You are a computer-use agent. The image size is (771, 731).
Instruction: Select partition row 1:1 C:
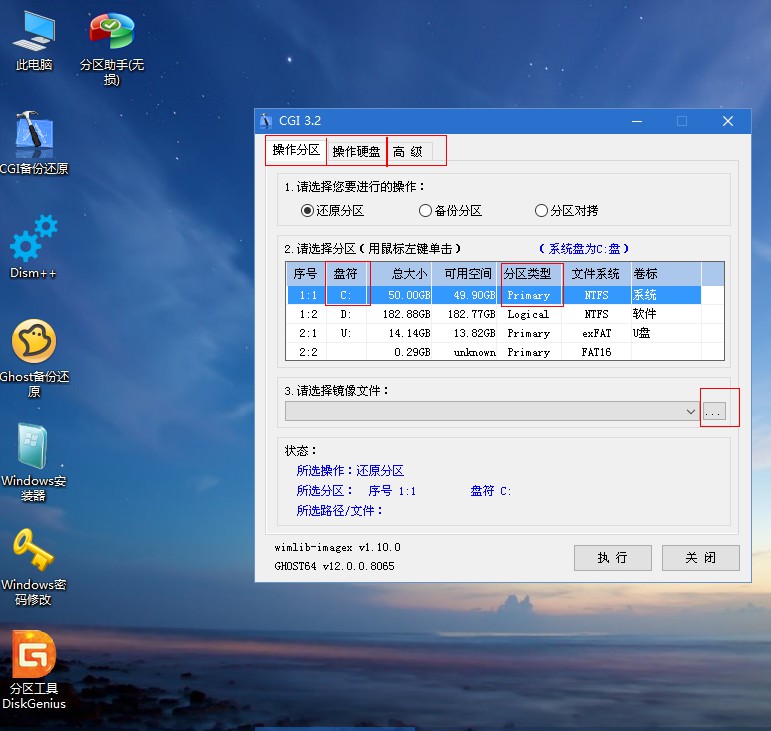tap(494, 295)
